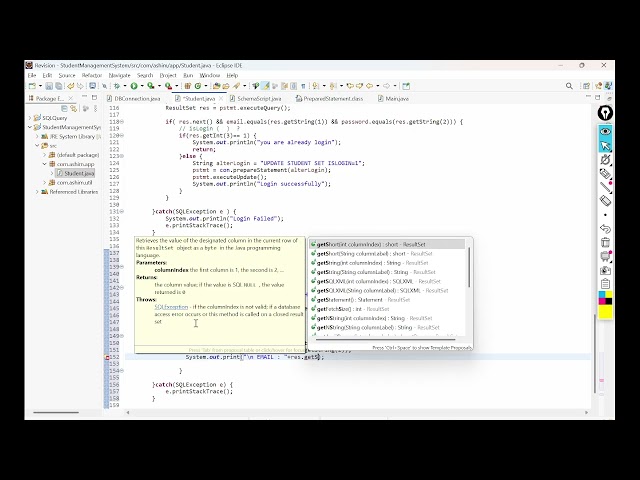Select the Epic Pen cursor tool
640x480 pixels.
point(605,145)
